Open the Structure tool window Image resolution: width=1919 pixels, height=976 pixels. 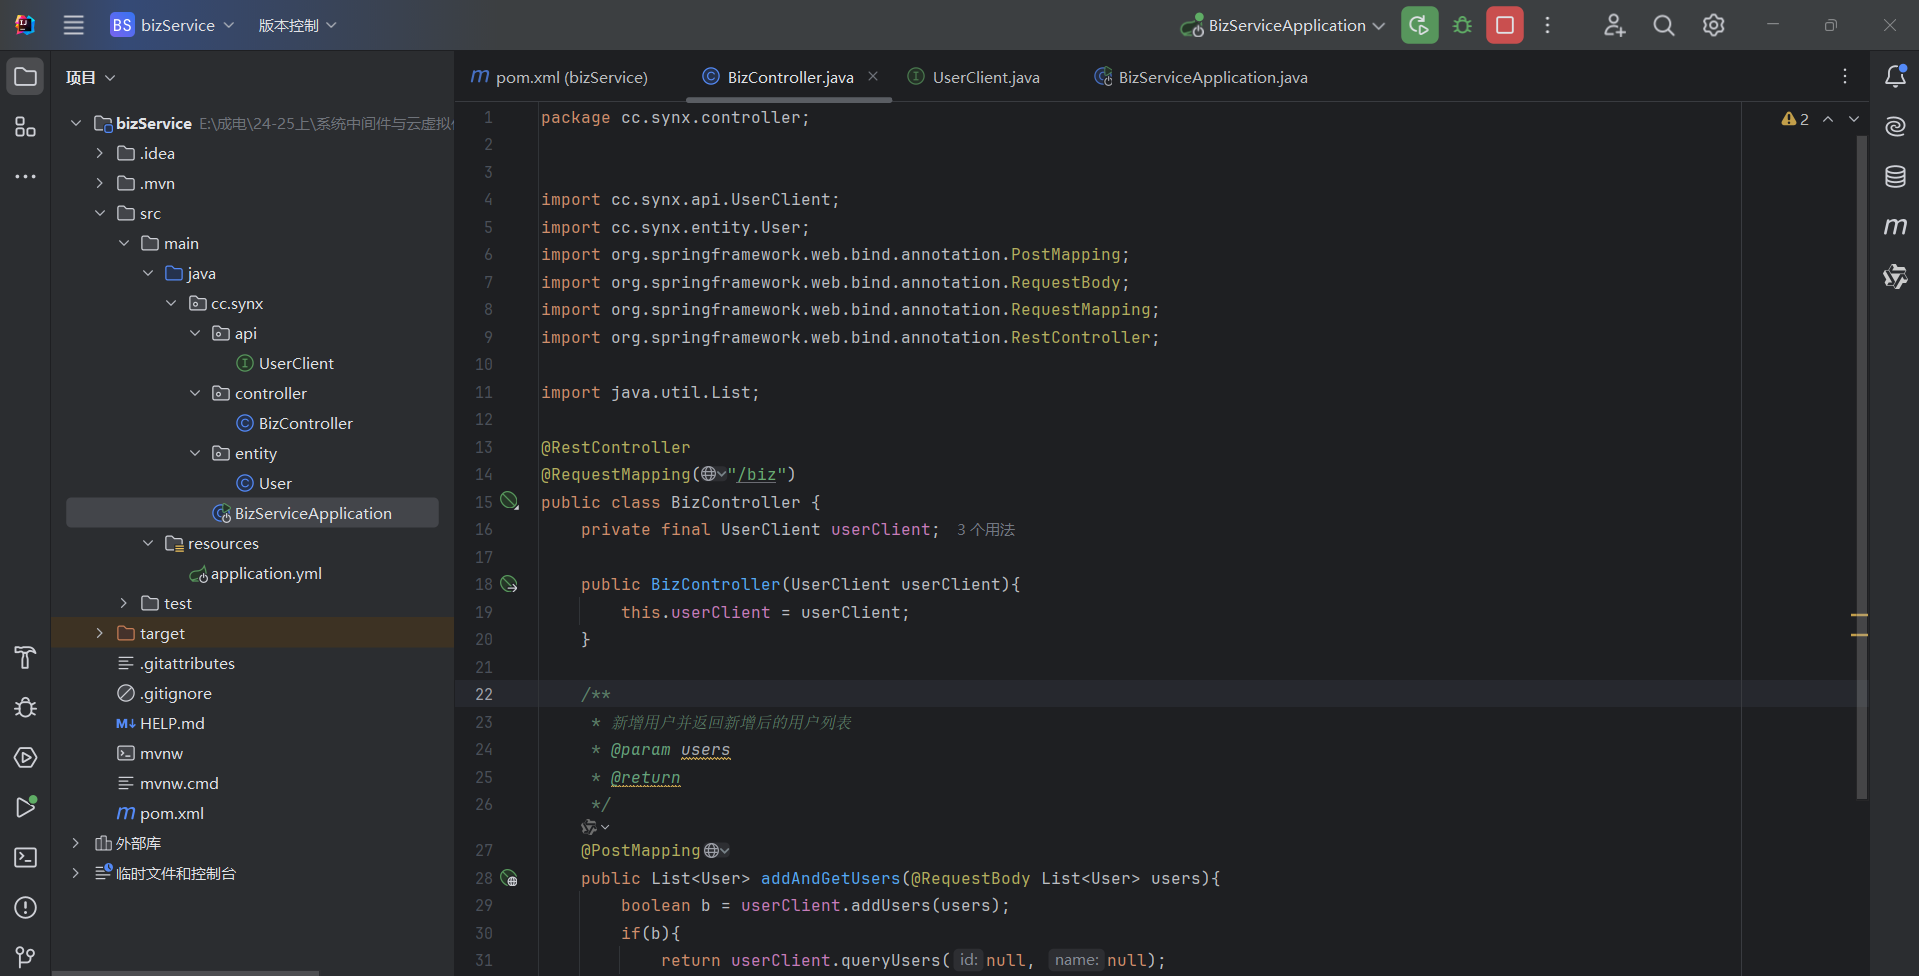26,127
